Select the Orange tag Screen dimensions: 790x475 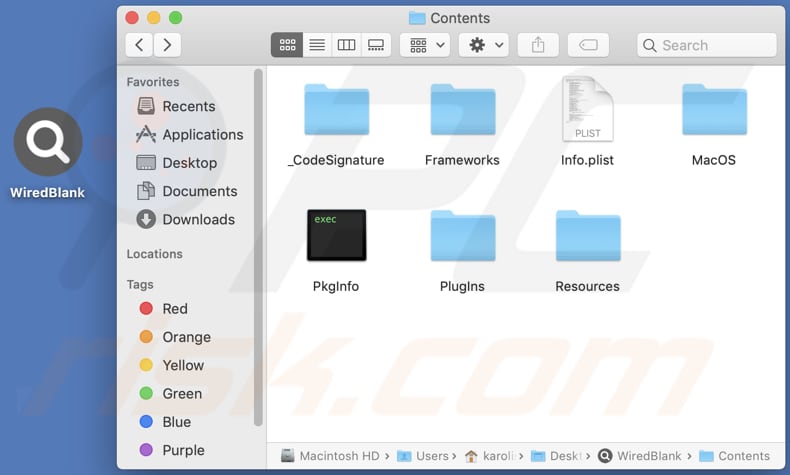(175, 336)
